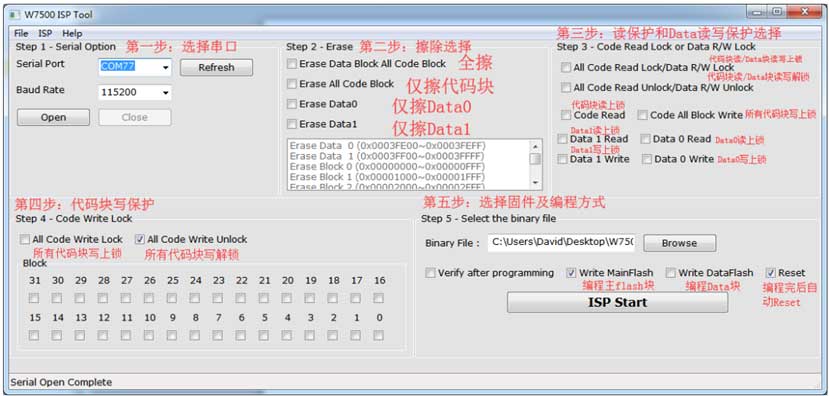Click the 'Serial Open Complete' status text
Viewport: 829px width, 396px height.
tap(61, 382)
